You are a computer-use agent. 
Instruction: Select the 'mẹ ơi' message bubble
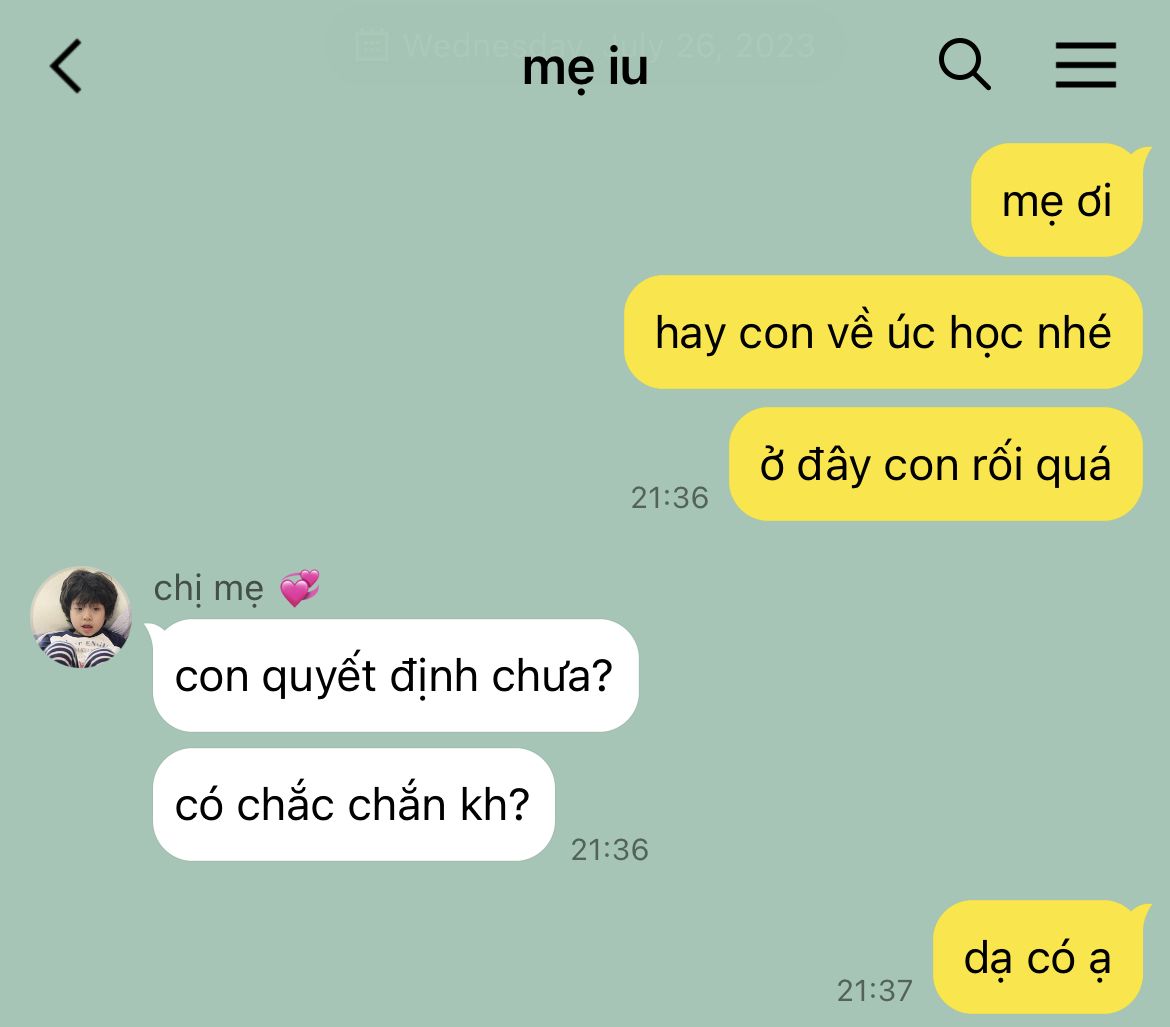(1057, 200)
